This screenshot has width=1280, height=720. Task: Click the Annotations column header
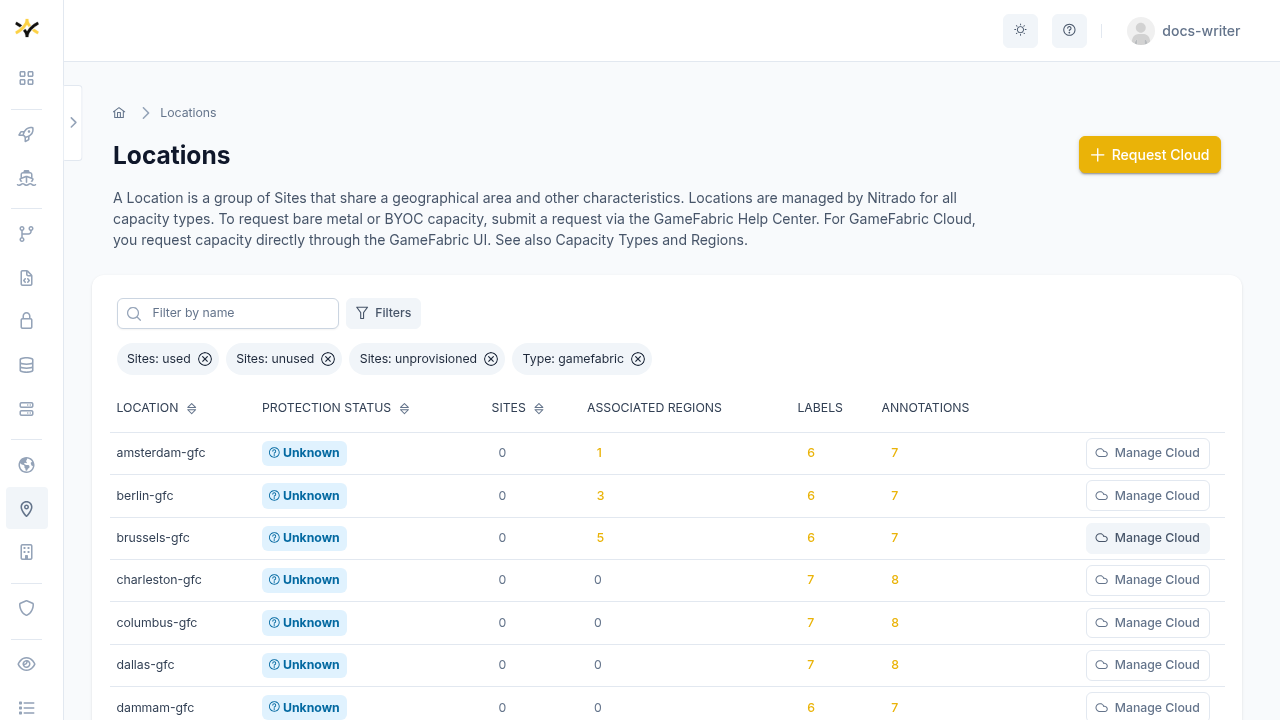(925, 408)
